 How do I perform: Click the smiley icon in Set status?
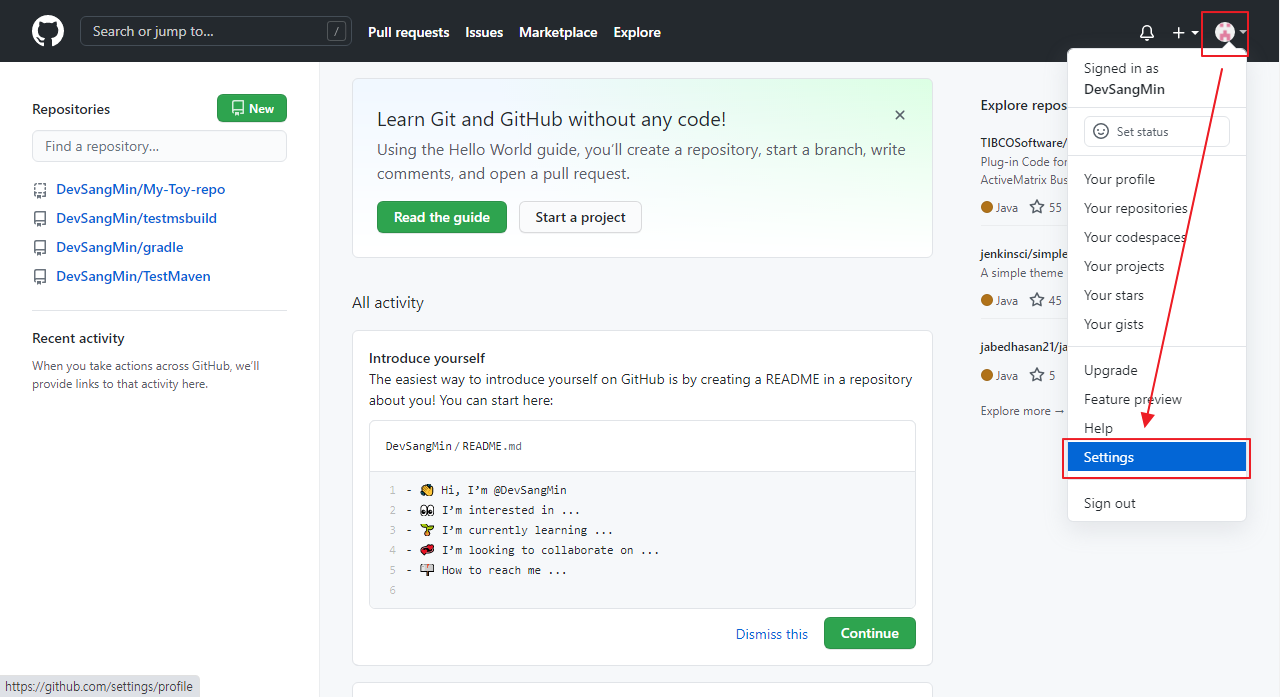(1101, 131)
